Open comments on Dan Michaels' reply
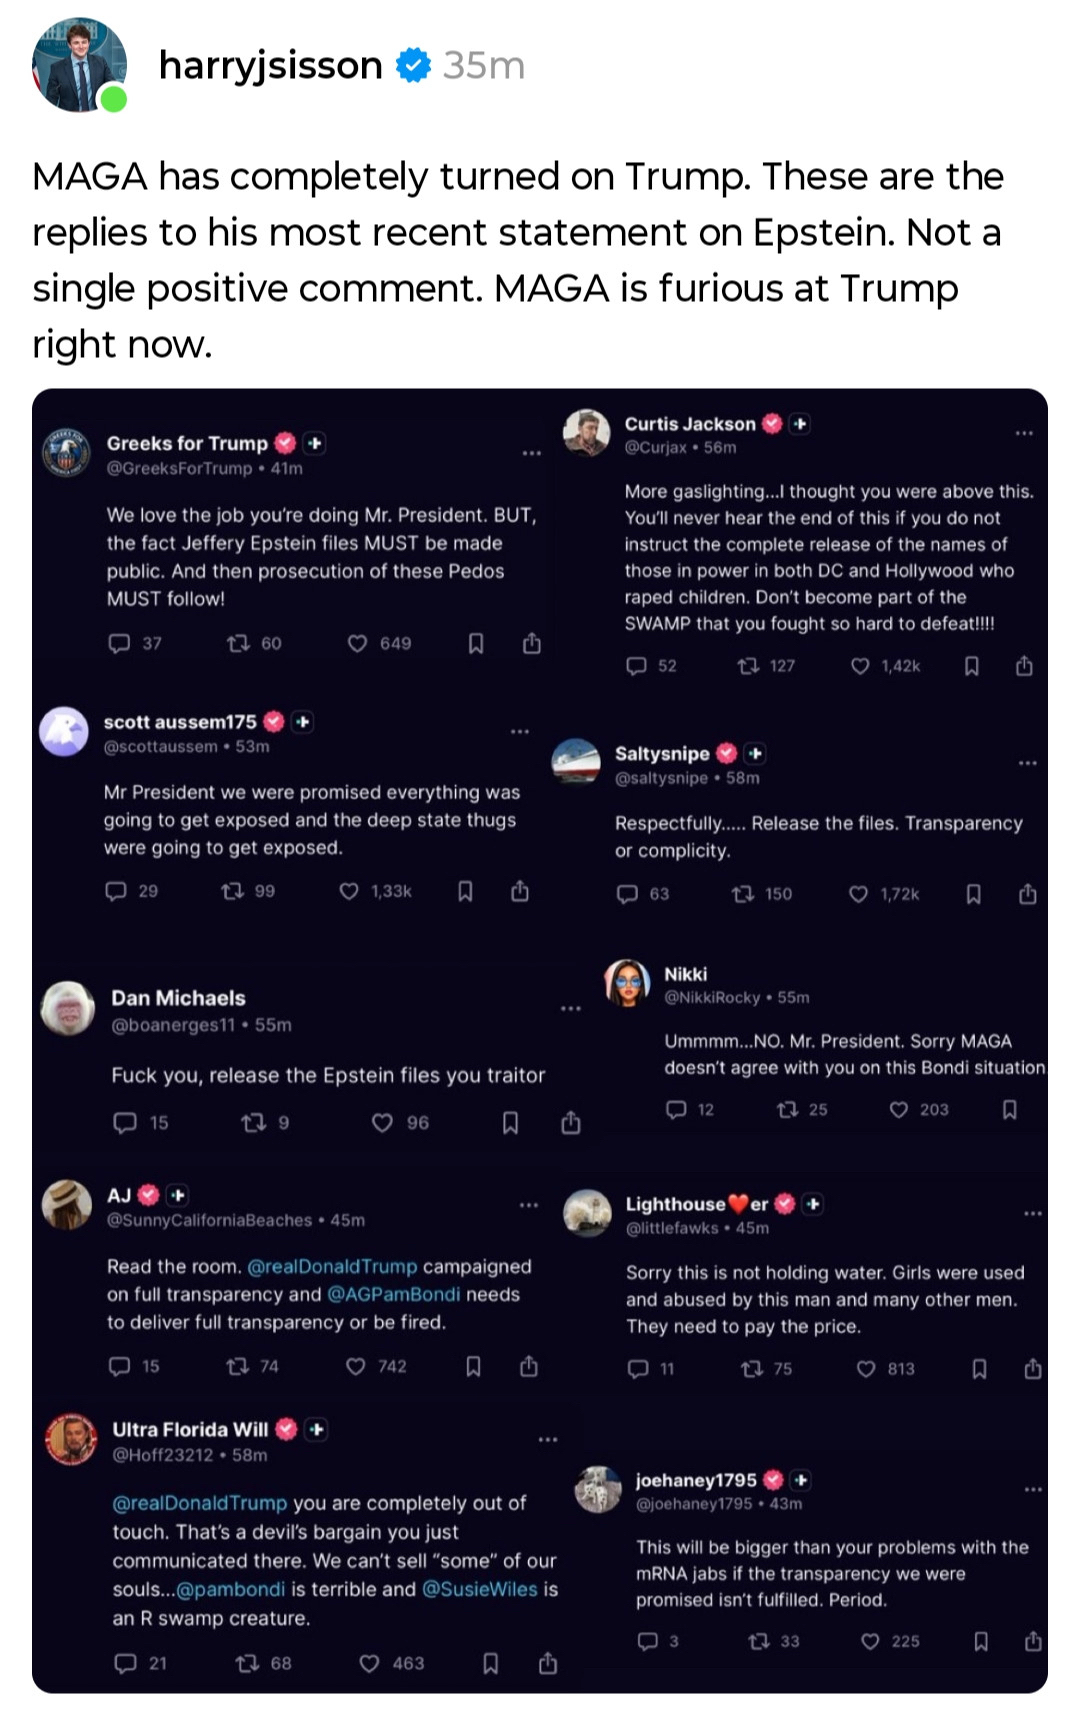 (125, 1123)
